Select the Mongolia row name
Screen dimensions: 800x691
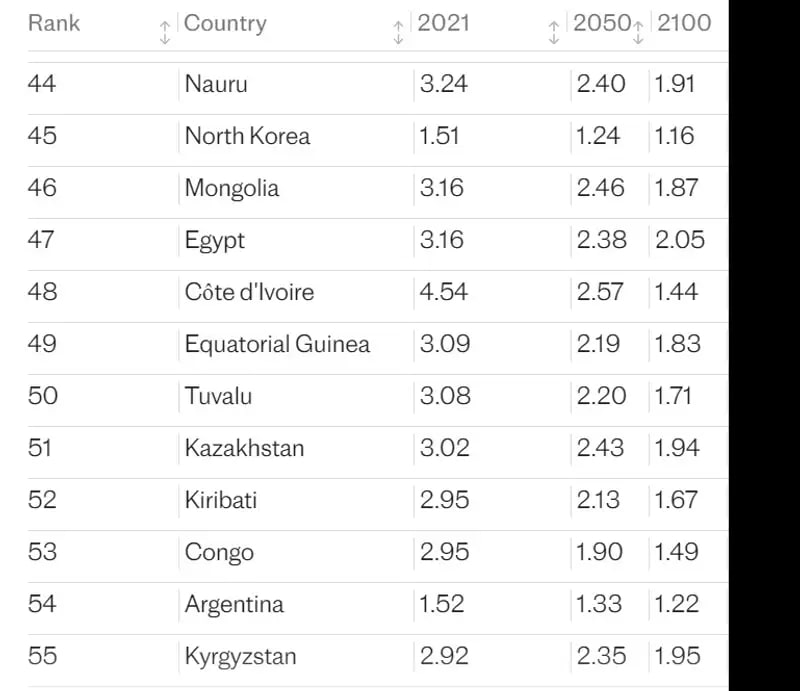pyautogui.click(x=232, y=188)
